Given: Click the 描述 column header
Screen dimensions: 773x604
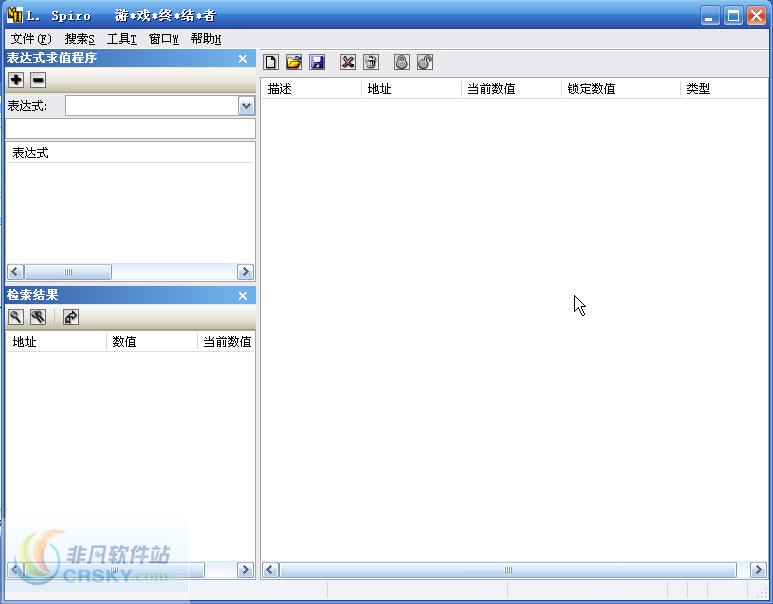Looking at the screenshot, I should [312, 89].
